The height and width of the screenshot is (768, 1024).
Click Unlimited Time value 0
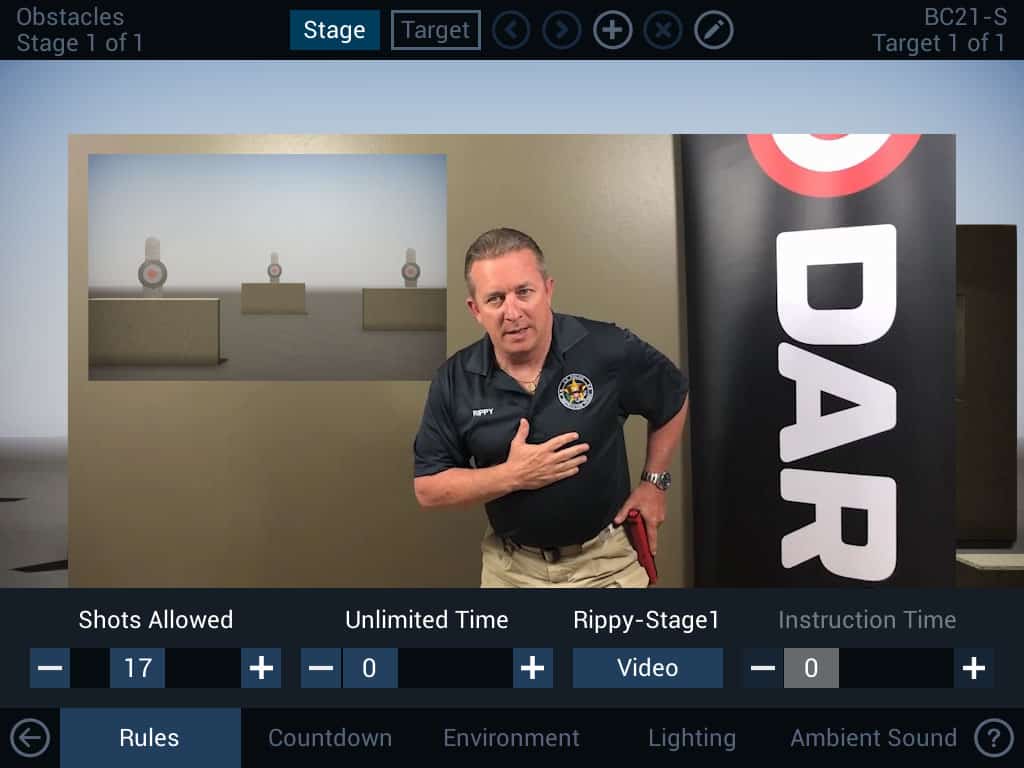(x=370, y=668)
